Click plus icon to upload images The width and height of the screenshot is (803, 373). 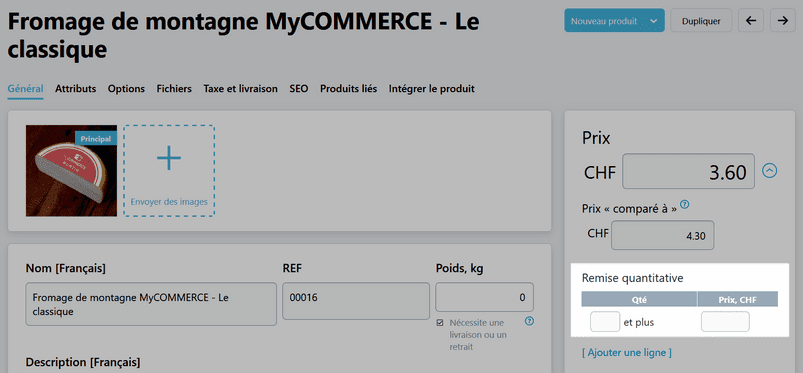(169, 158)
